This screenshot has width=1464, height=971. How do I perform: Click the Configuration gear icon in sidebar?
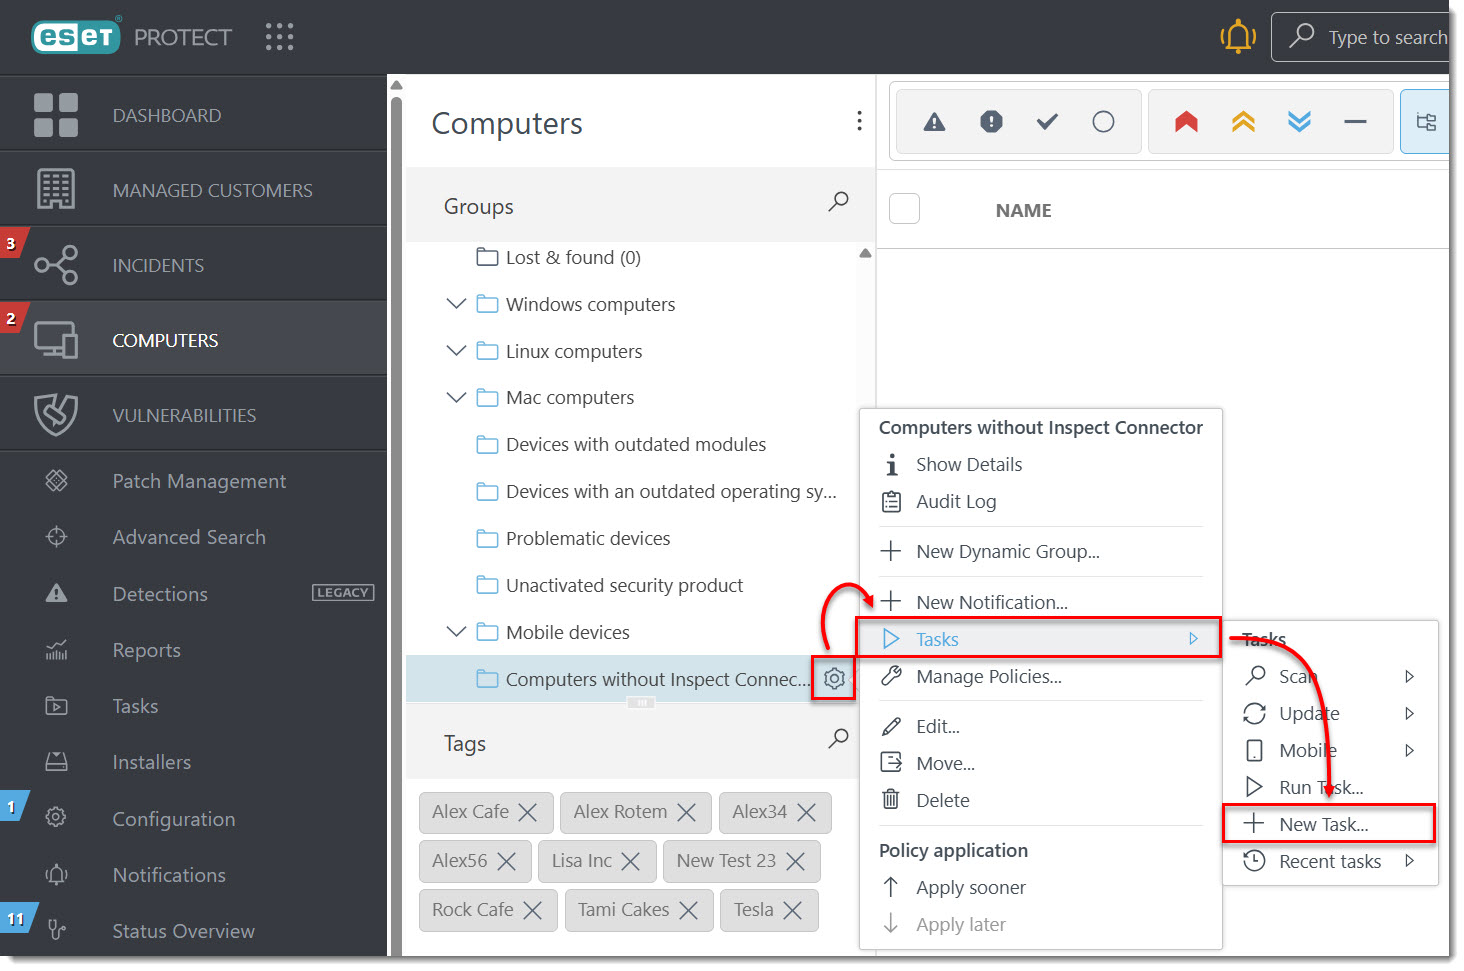pyautogui.click(x=57, y=818)
